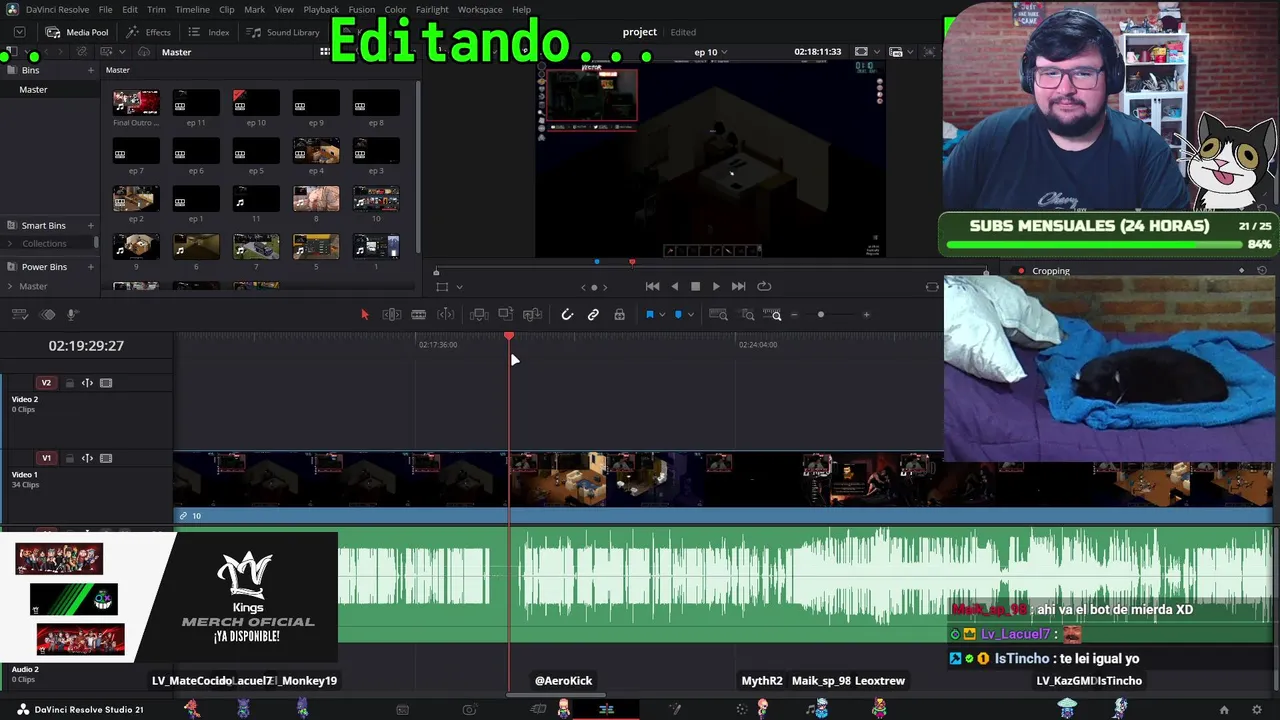The width and height of the screenshot is (1280, 720).
Task: Toggle loop playback
Action: pyautogui.click(x=764, y=286)
